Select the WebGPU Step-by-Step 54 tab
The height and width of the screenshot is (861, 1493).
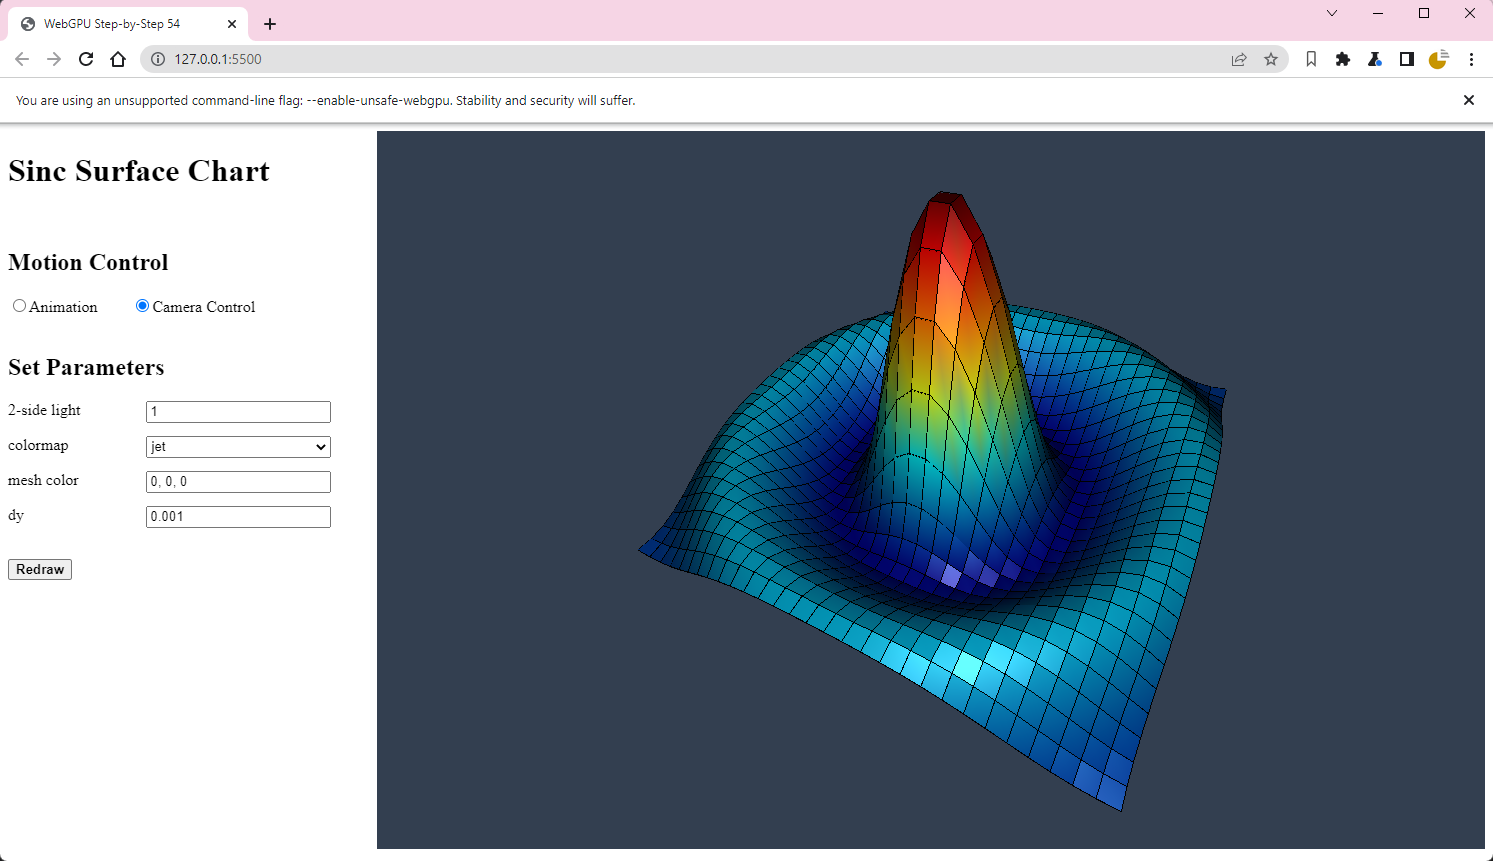tap(128, 24)
